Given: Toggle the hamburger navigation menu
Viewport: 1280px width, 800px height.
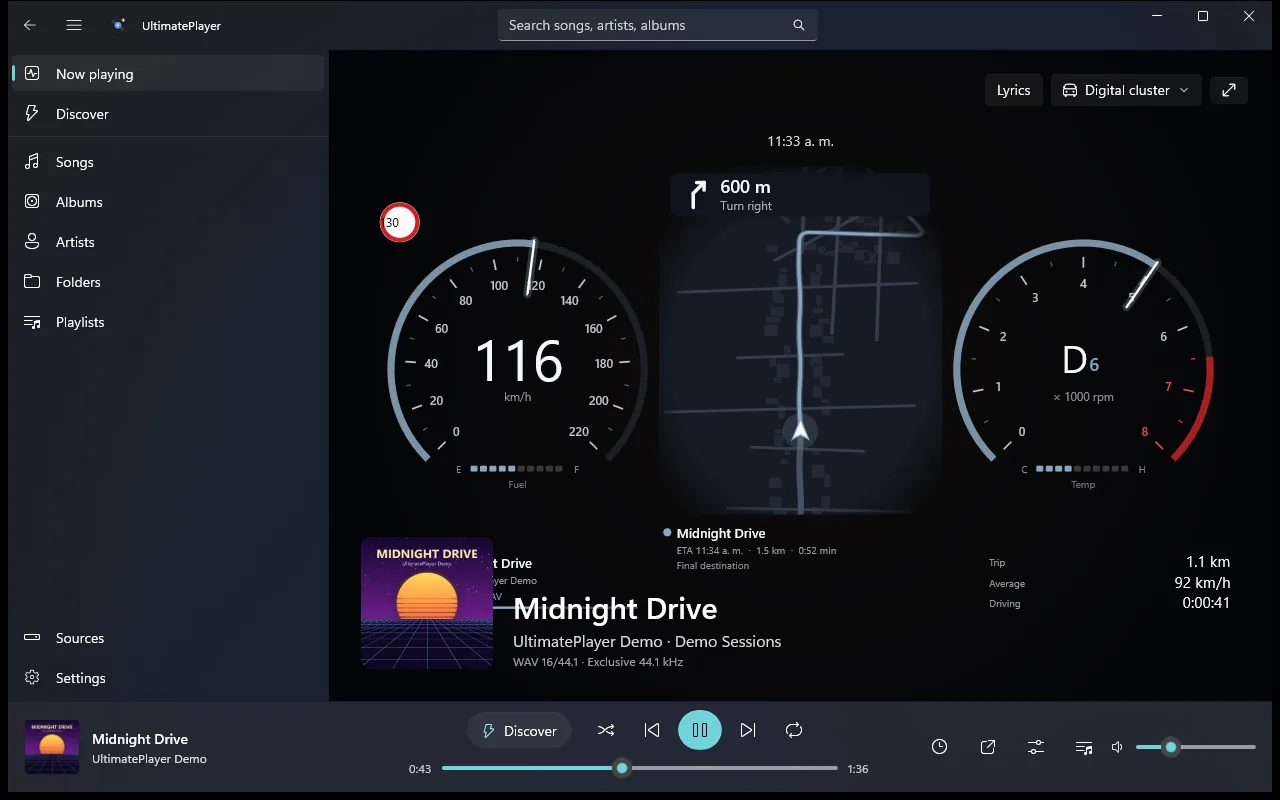Looking at the screenshot, I should (74, 25).
